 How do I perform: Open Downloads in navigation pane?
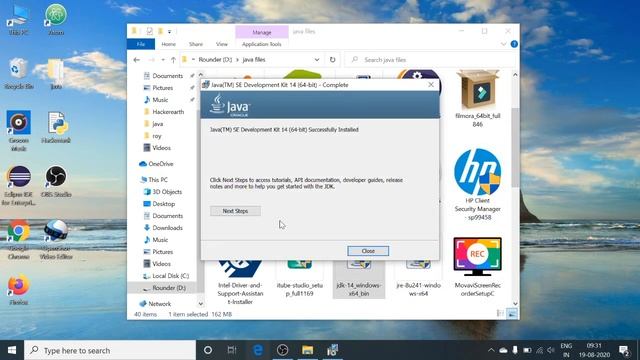point(163,228)
